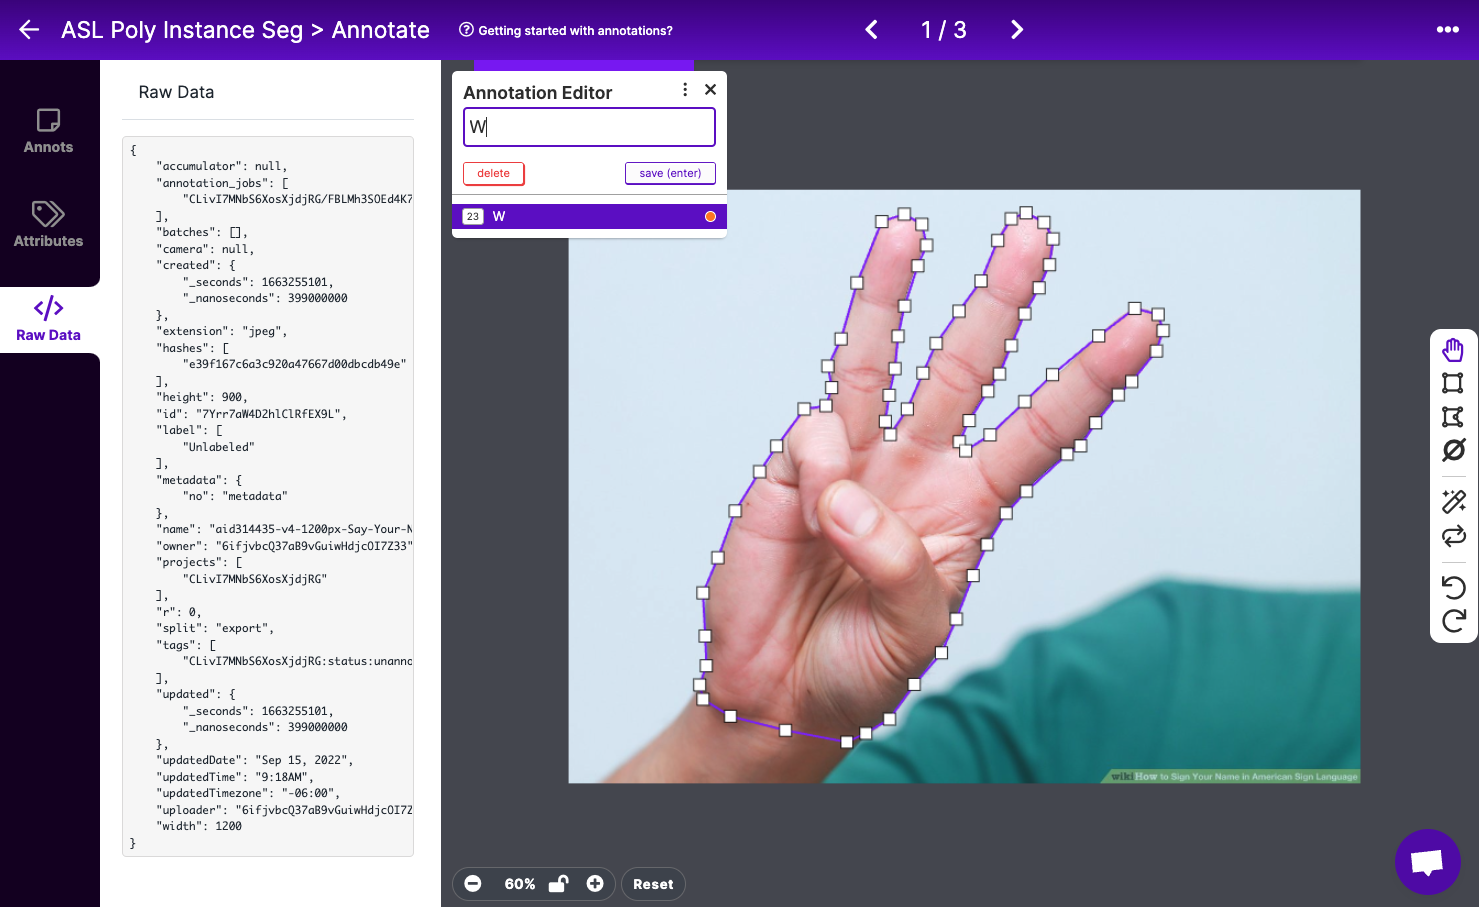Click the ASL Poly Instance Seg breadcrumb

coord(182,30)
